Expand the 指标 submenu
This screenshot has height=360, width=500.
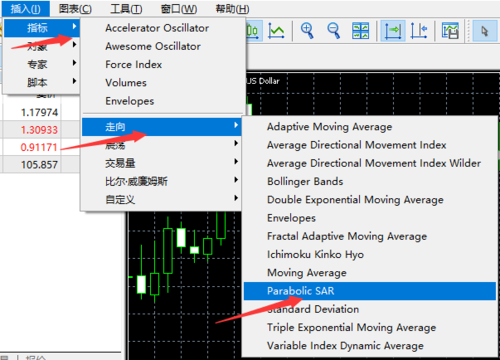(42, 28)
